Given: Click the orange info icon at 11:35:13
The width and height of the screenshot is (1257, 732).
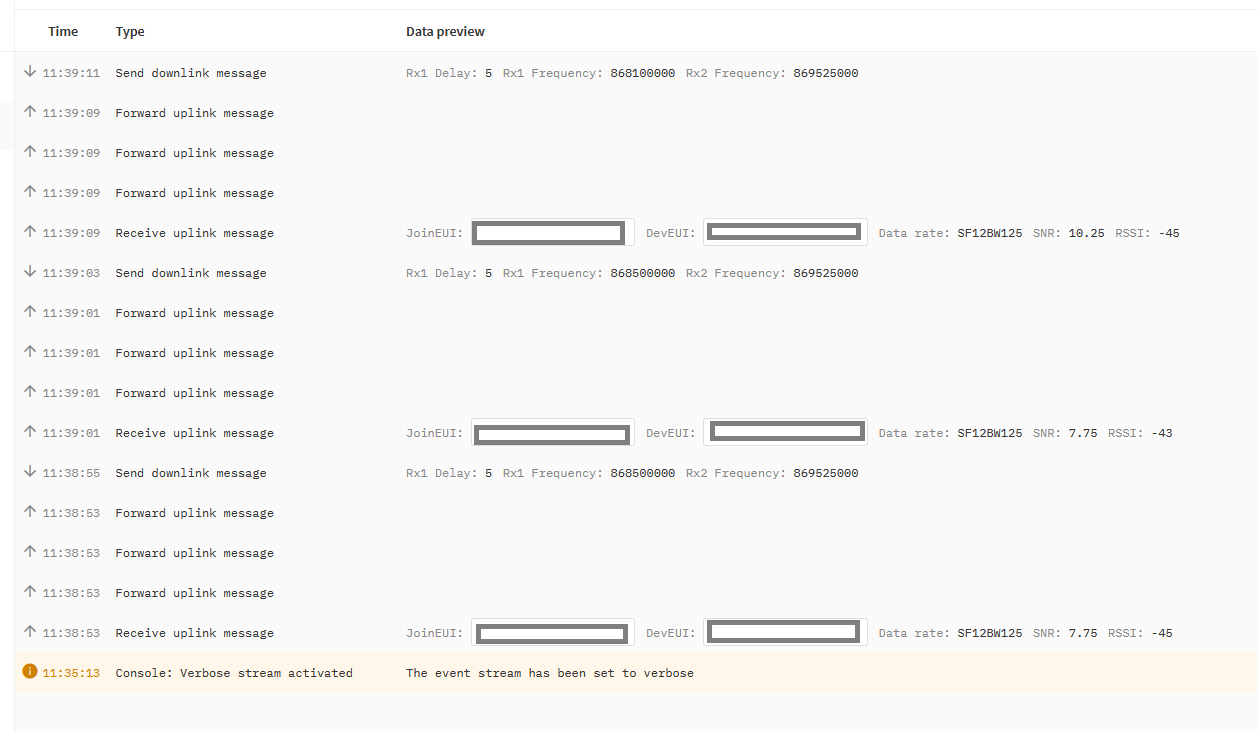Looking at the screenshot, I should pos(30,672).
